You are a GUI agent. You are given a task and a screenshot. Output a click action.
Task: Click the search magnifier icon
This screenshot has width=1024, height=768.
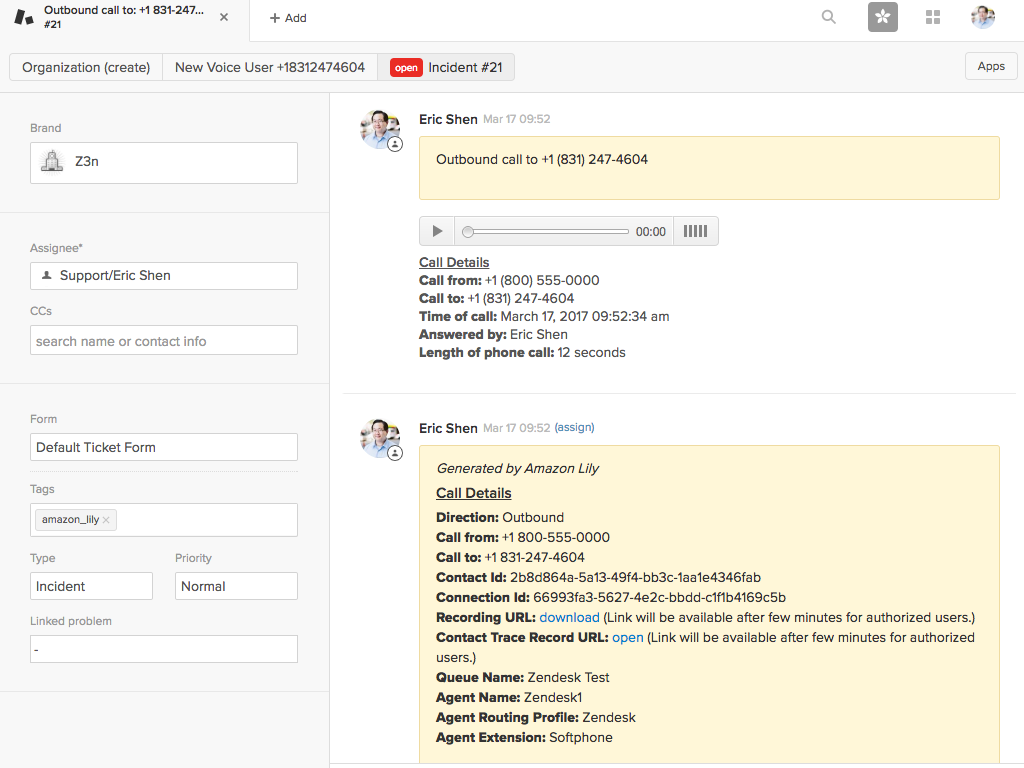[x=828, y=17]
